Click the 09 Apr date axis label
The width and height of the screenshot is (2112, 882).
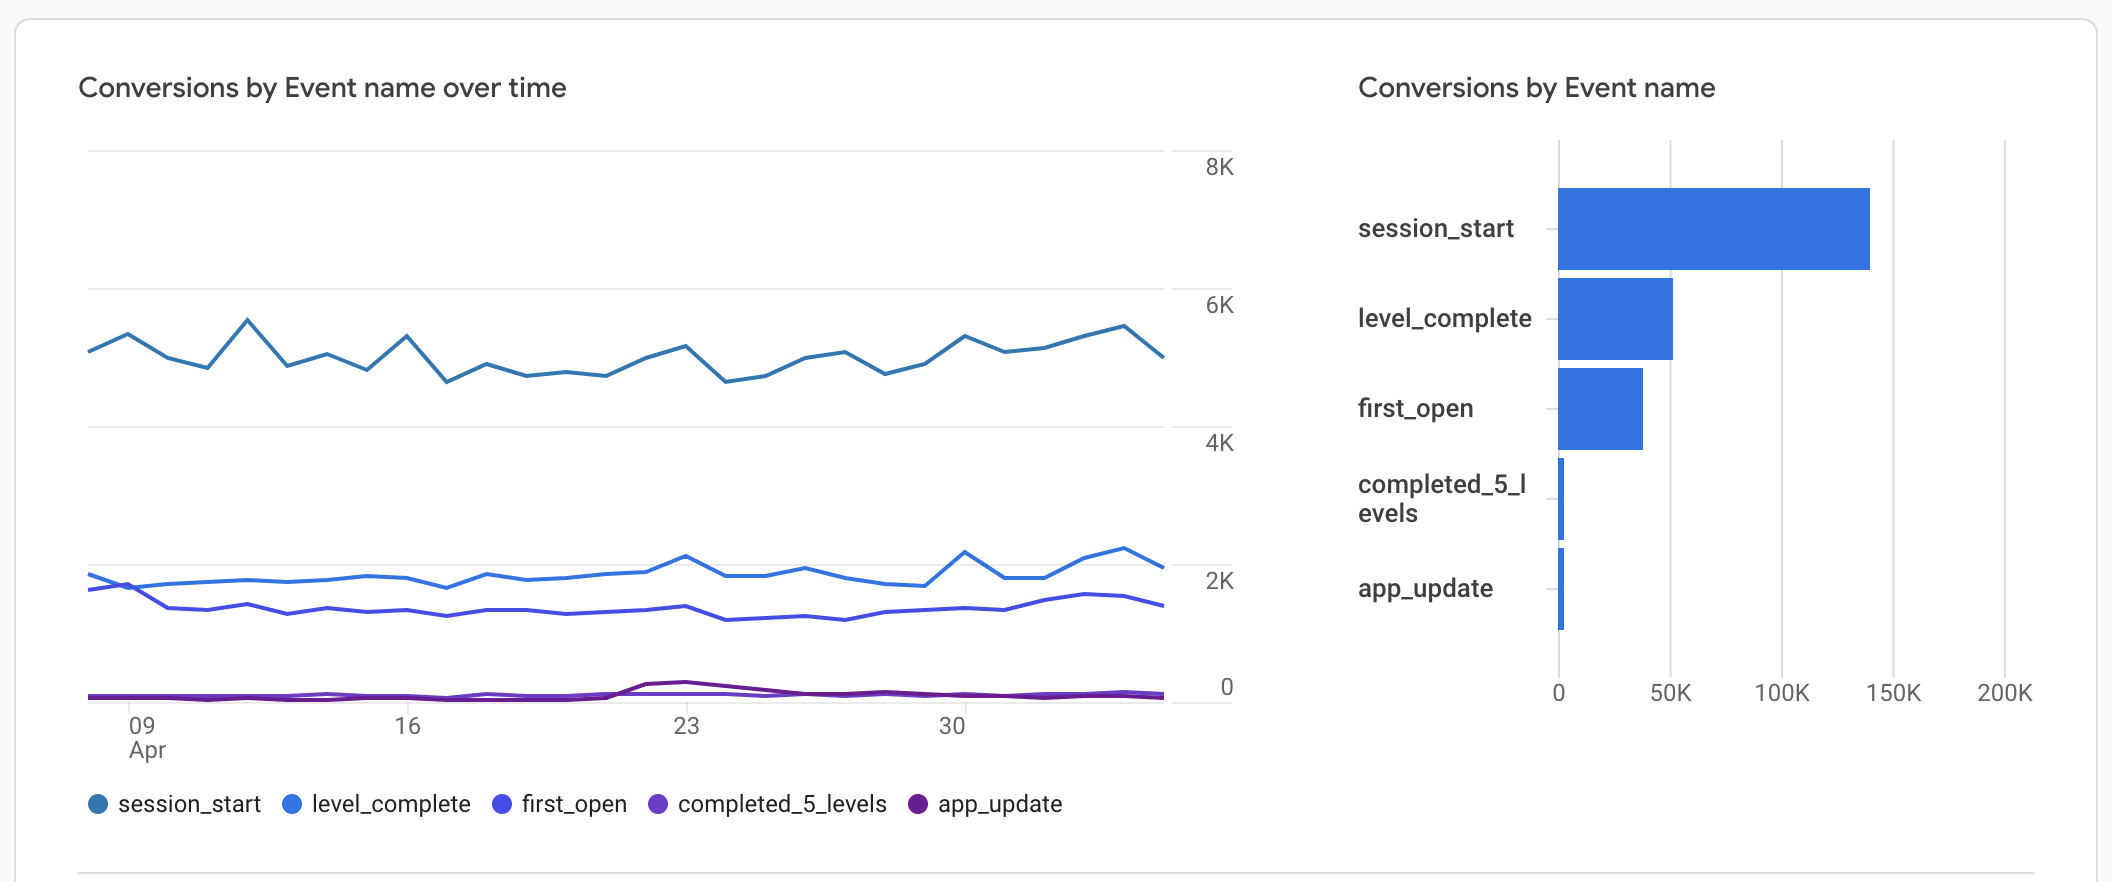[147, 738]
